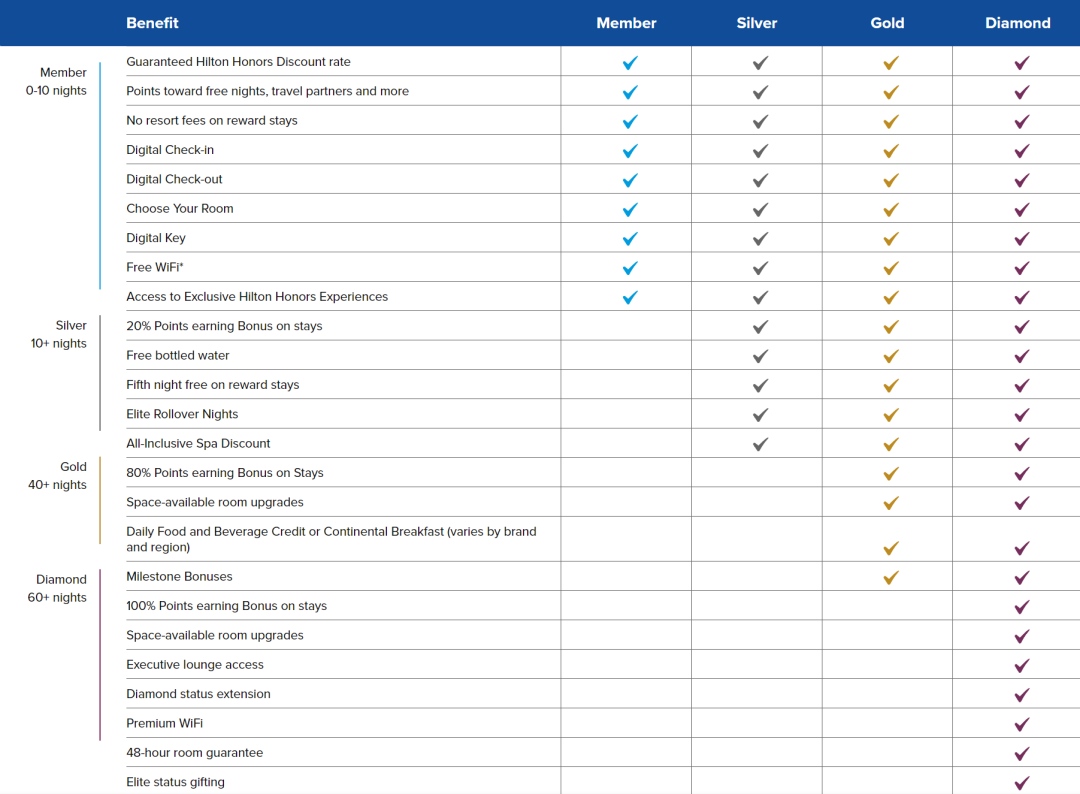The width and height of the screenshot is (1080, 794).
Task: Click the Diamond column header
Action: coord(1018,23)
